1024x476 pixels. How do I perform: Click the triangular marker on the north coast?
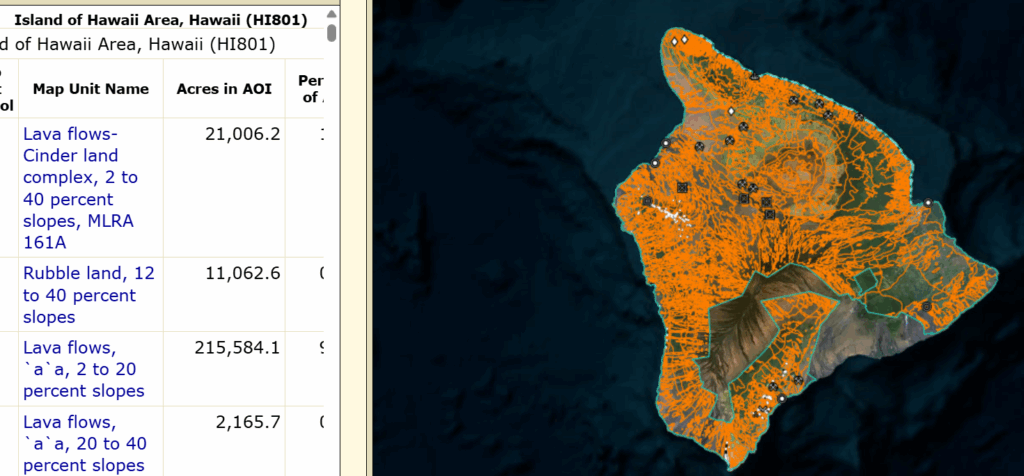pyautogui.click(x=752, y=76)
